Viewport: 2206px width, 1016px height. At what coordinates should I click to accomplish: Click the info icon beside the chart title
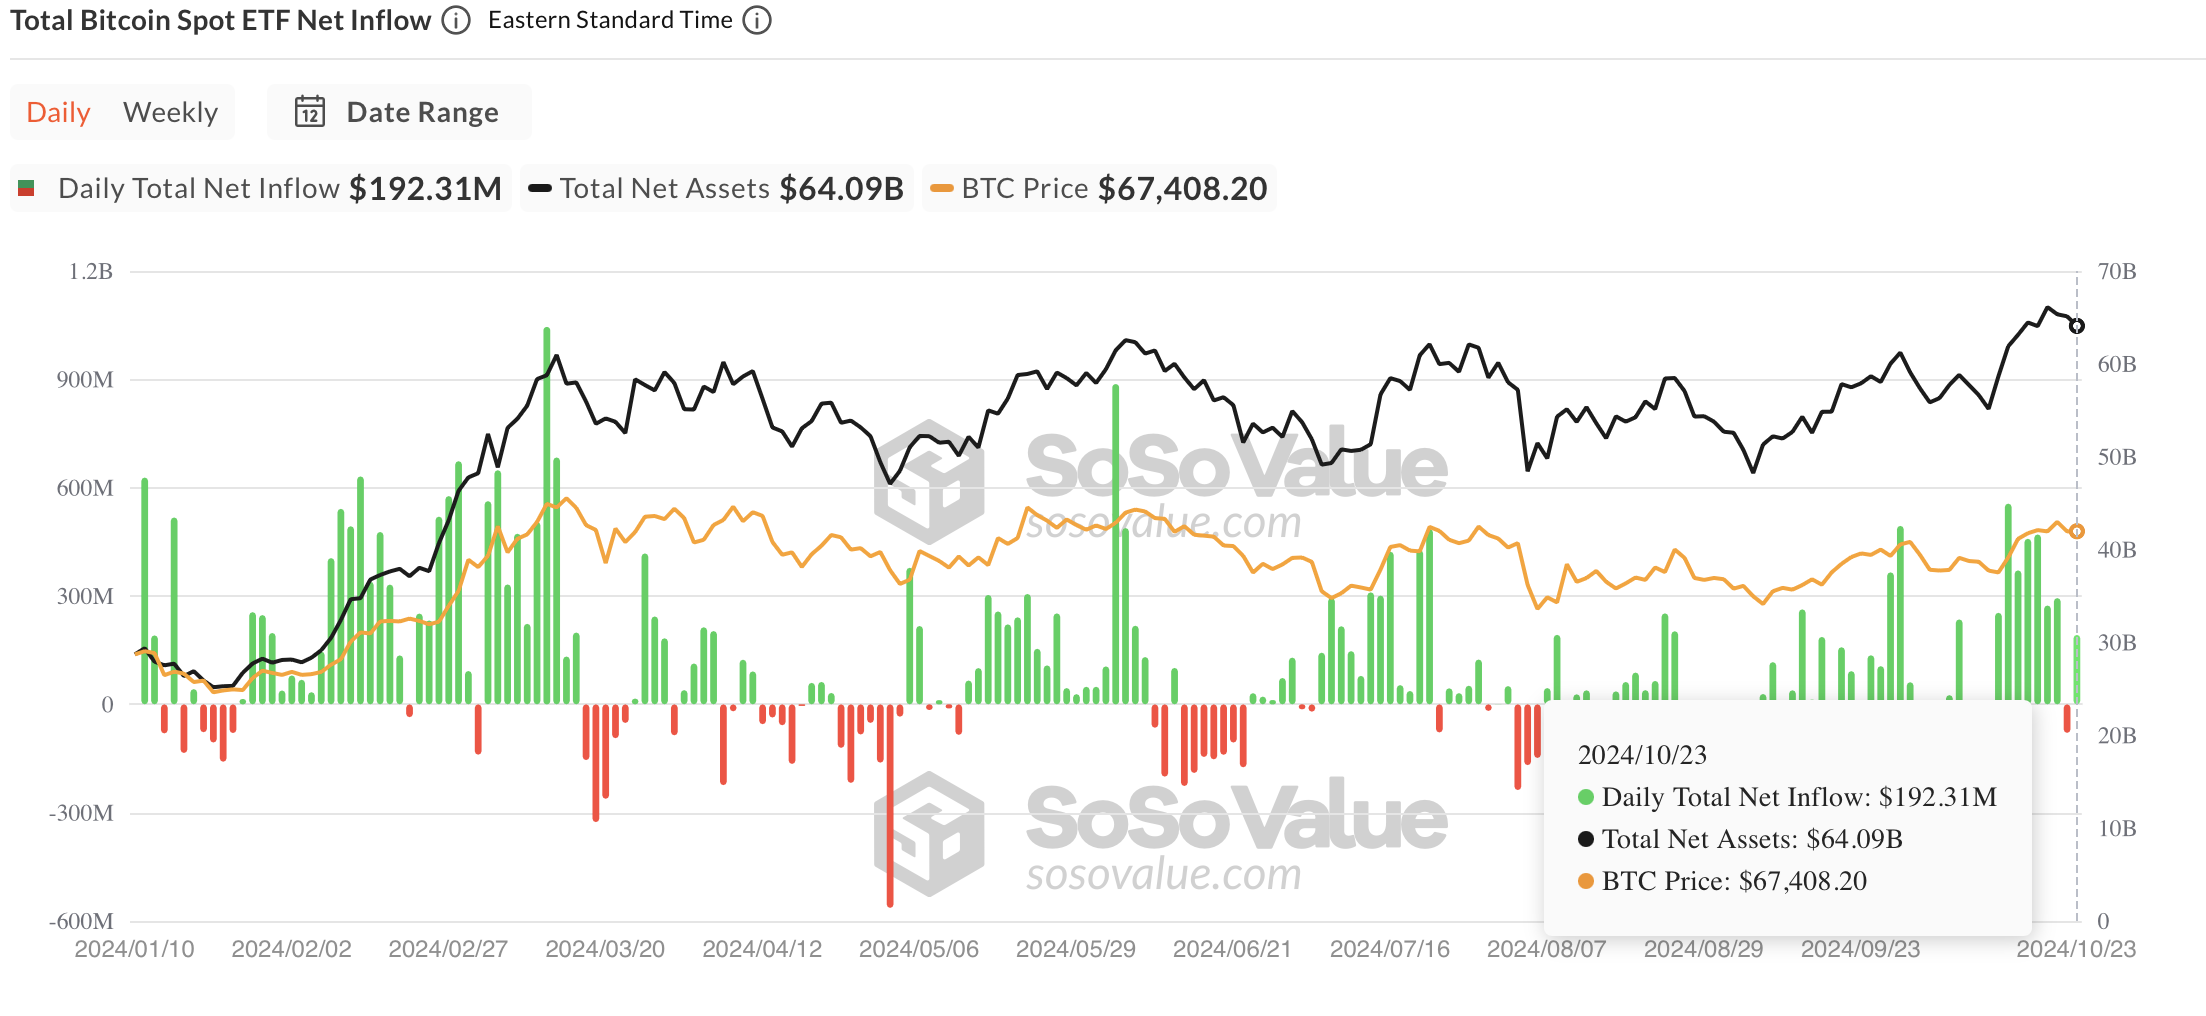(455, 19)
